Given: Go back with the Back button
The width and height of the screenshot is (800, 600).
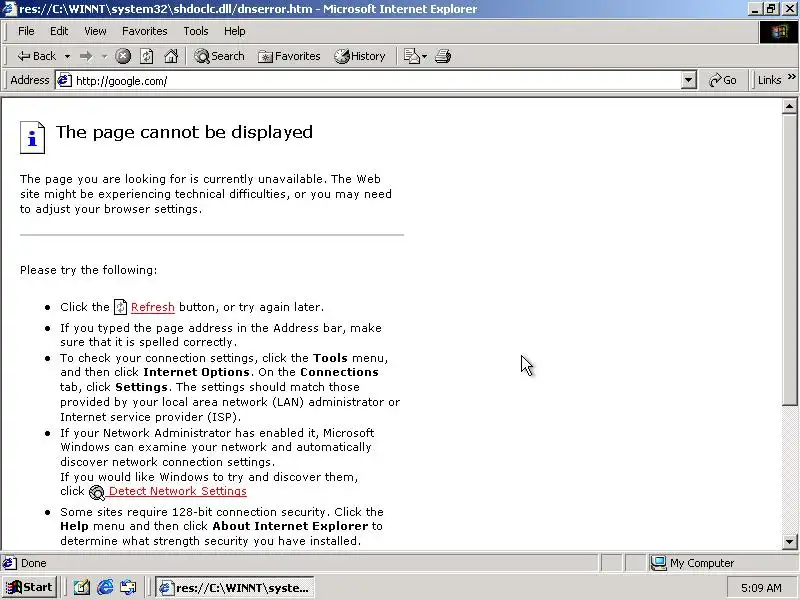Looking at the screenshot, I should pos(36,56).
